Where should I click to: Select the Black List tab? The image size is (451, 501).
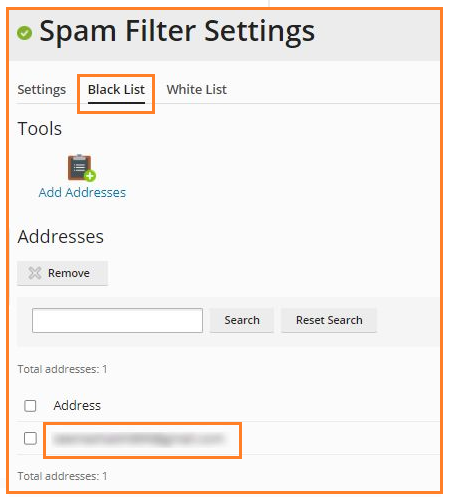[x=116, y=90]
